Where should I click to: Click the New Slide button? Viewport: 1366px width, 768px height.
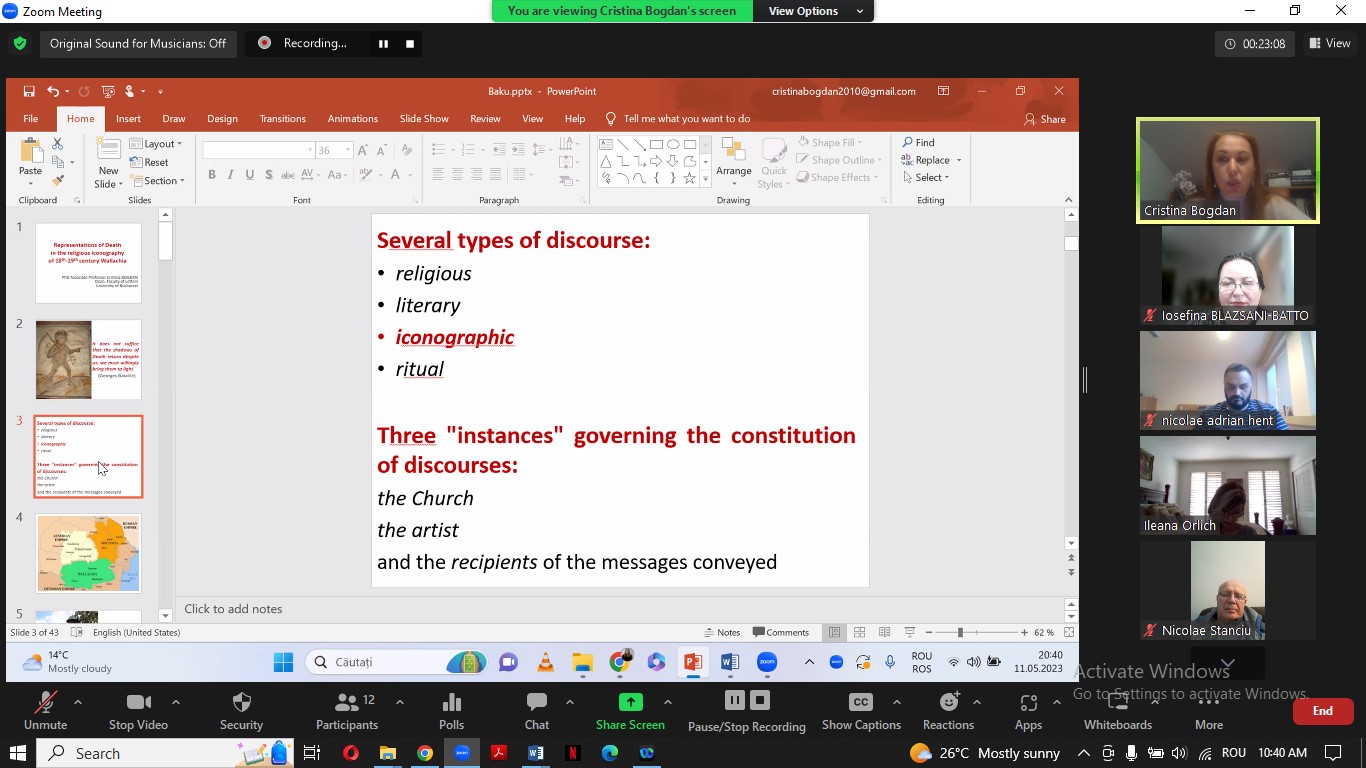(108, 163)
